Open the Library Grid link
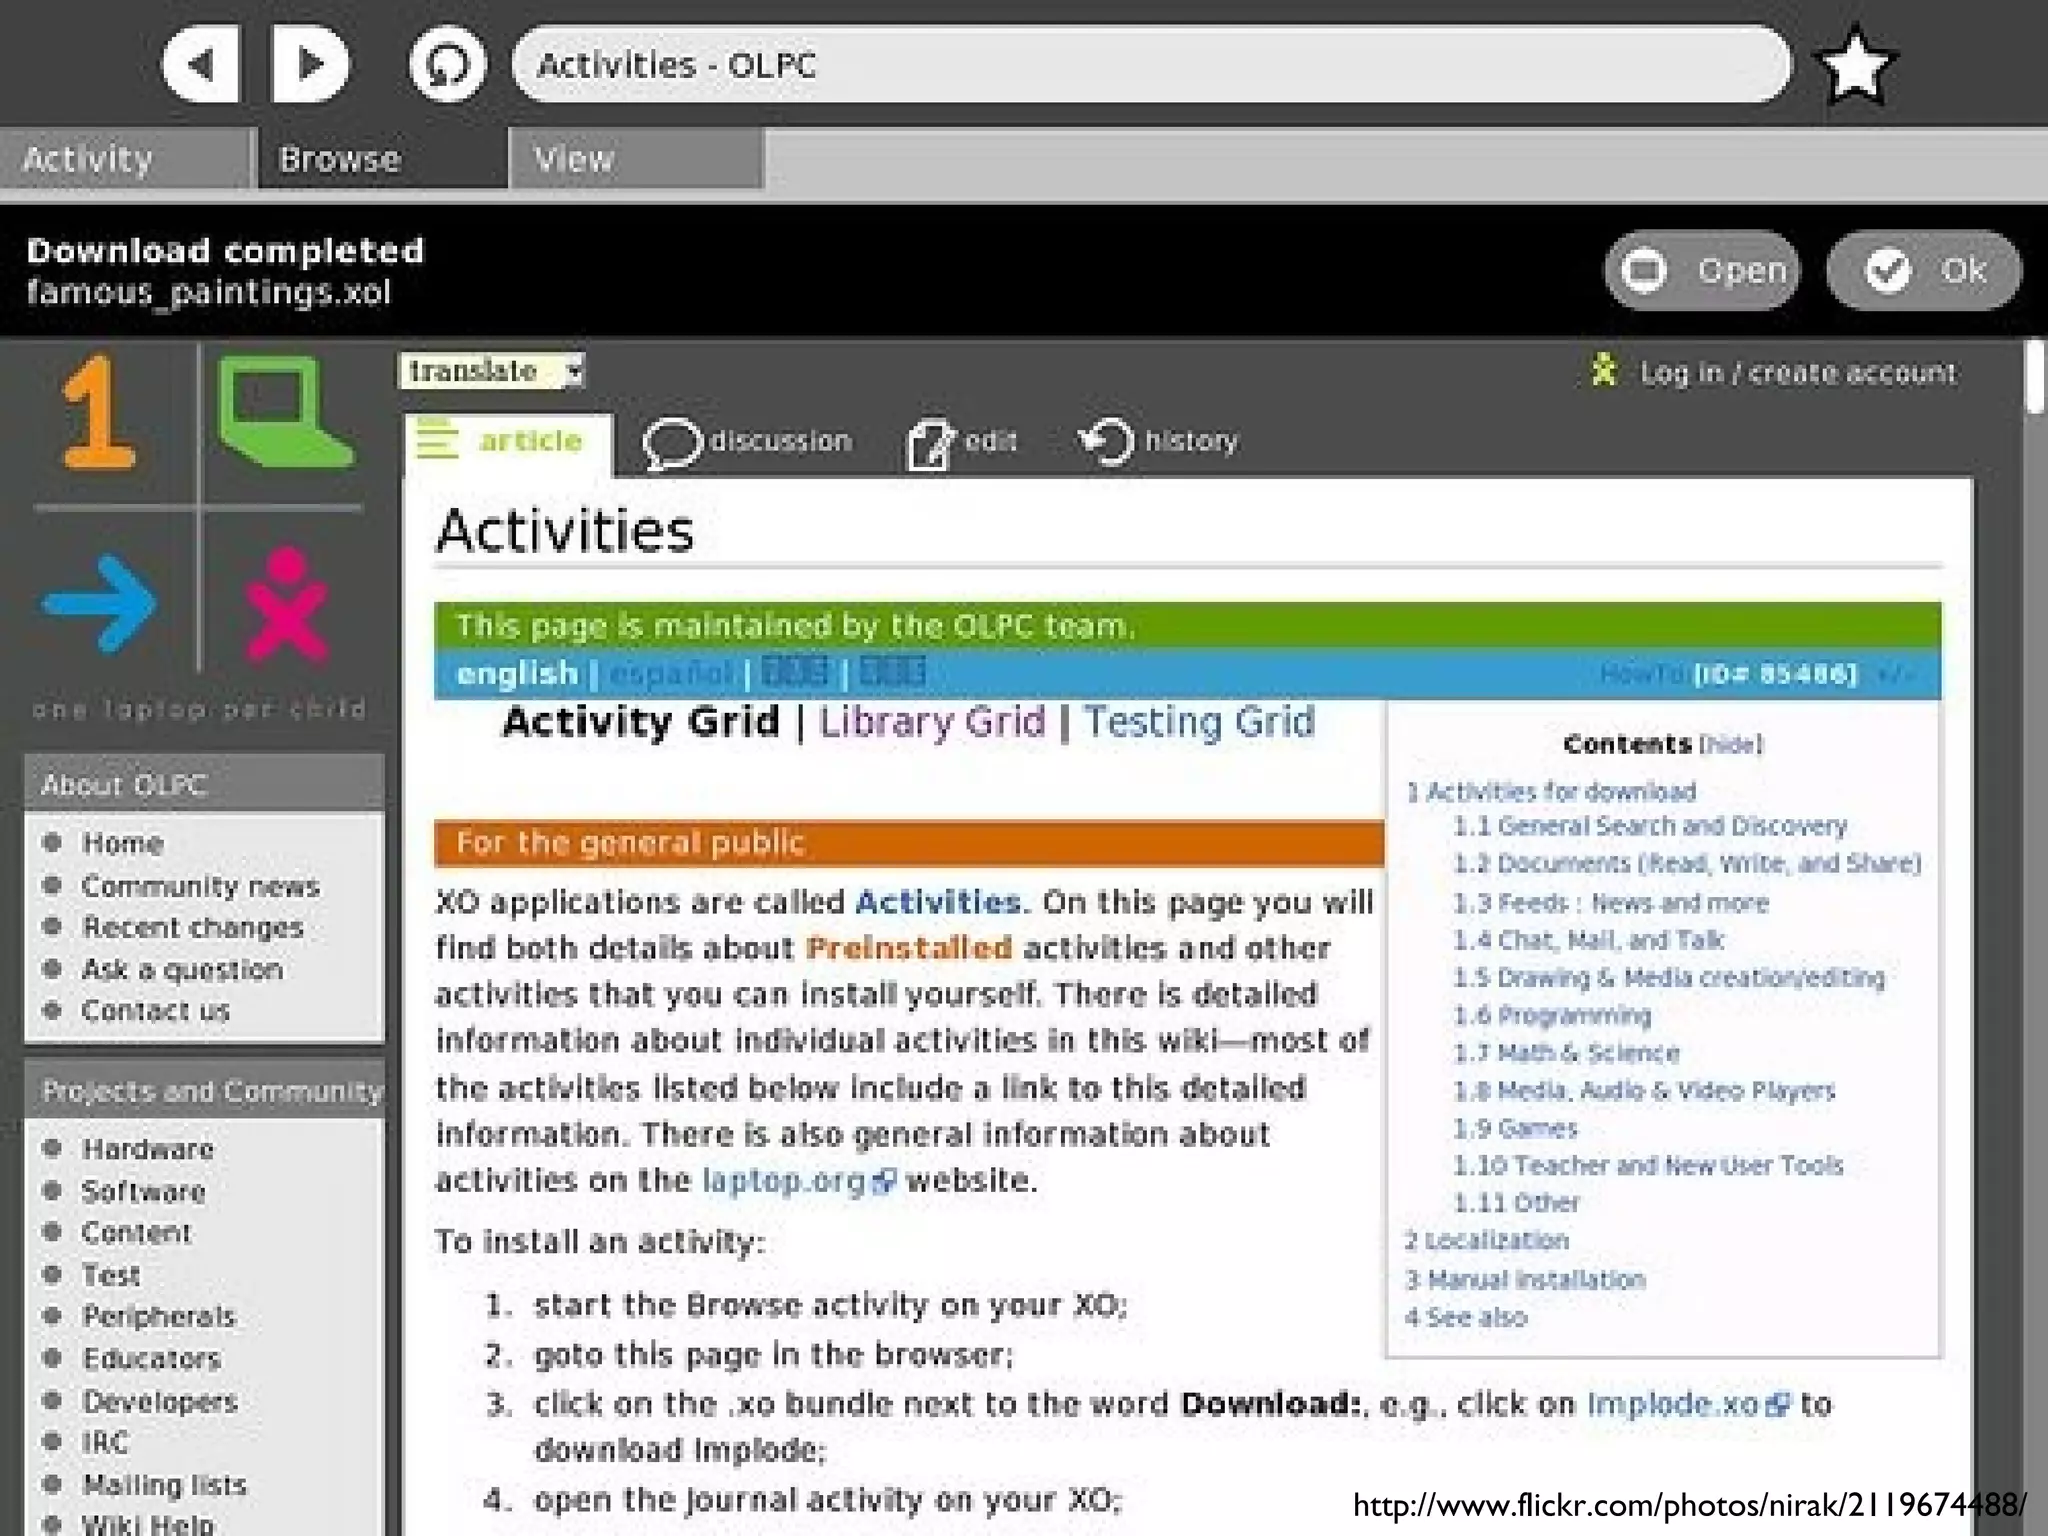 pos(932,722)
